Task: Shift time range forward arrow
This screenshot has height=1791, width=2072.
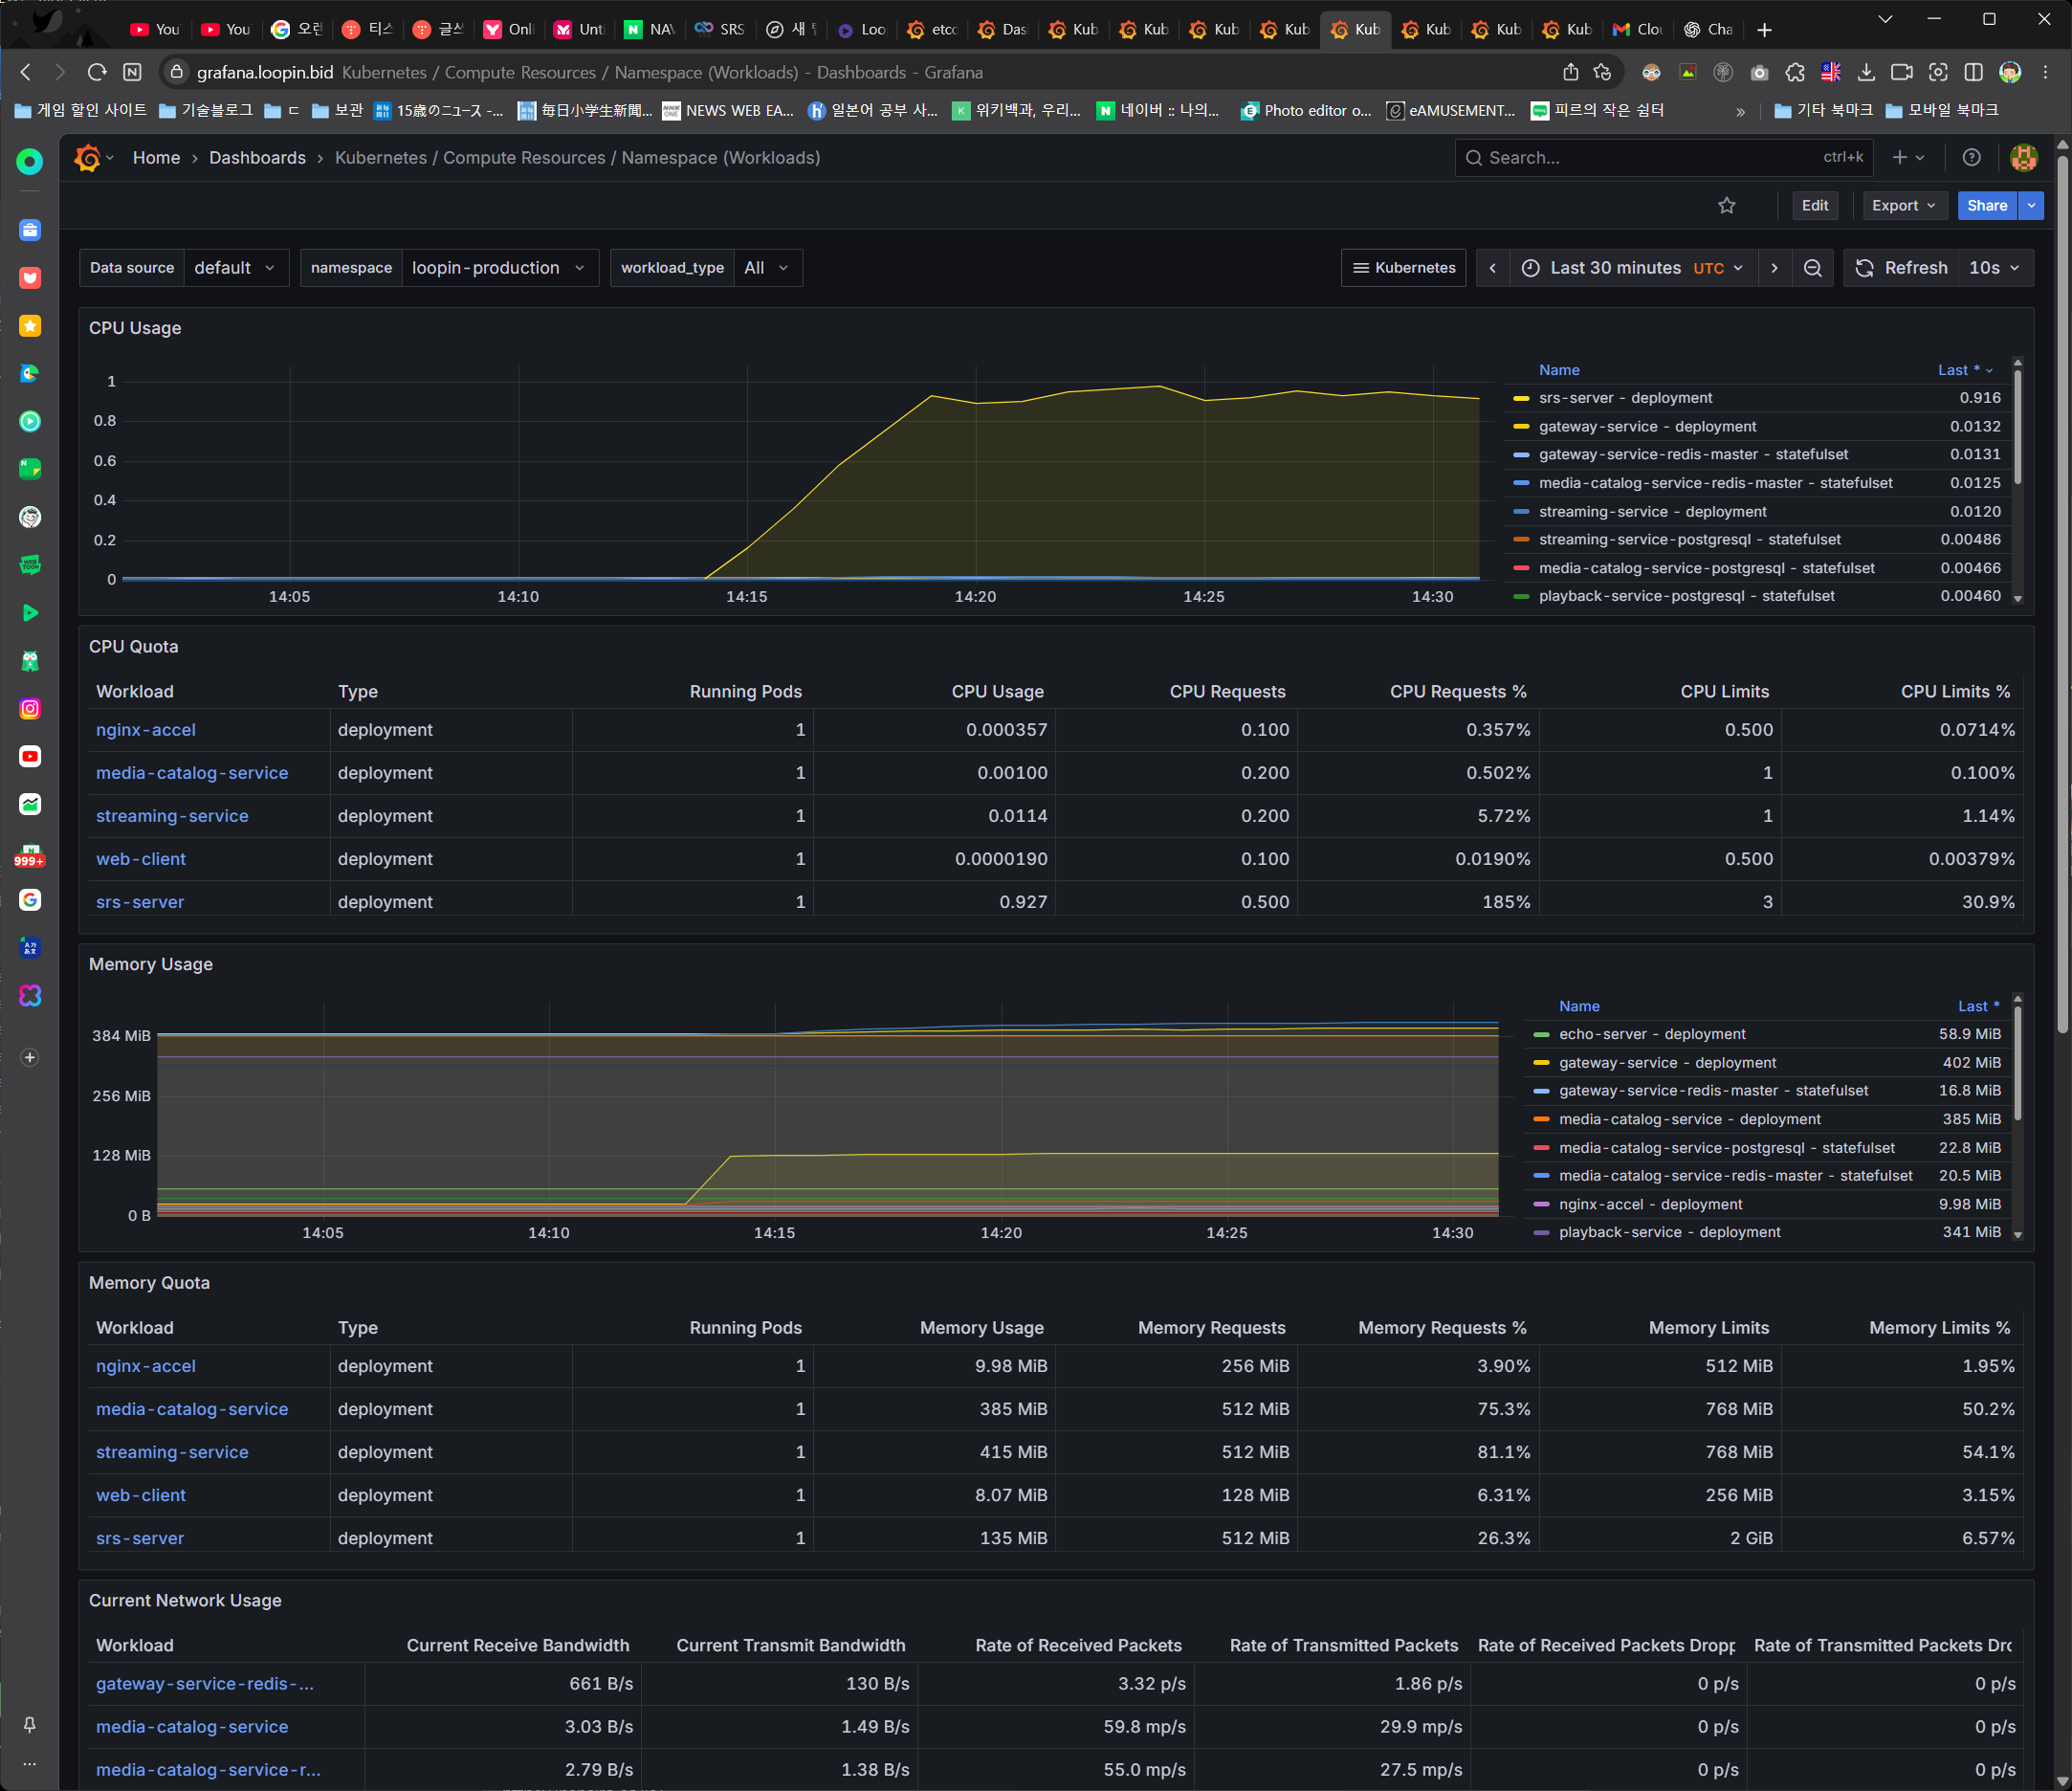Action: coord(1774,268)
